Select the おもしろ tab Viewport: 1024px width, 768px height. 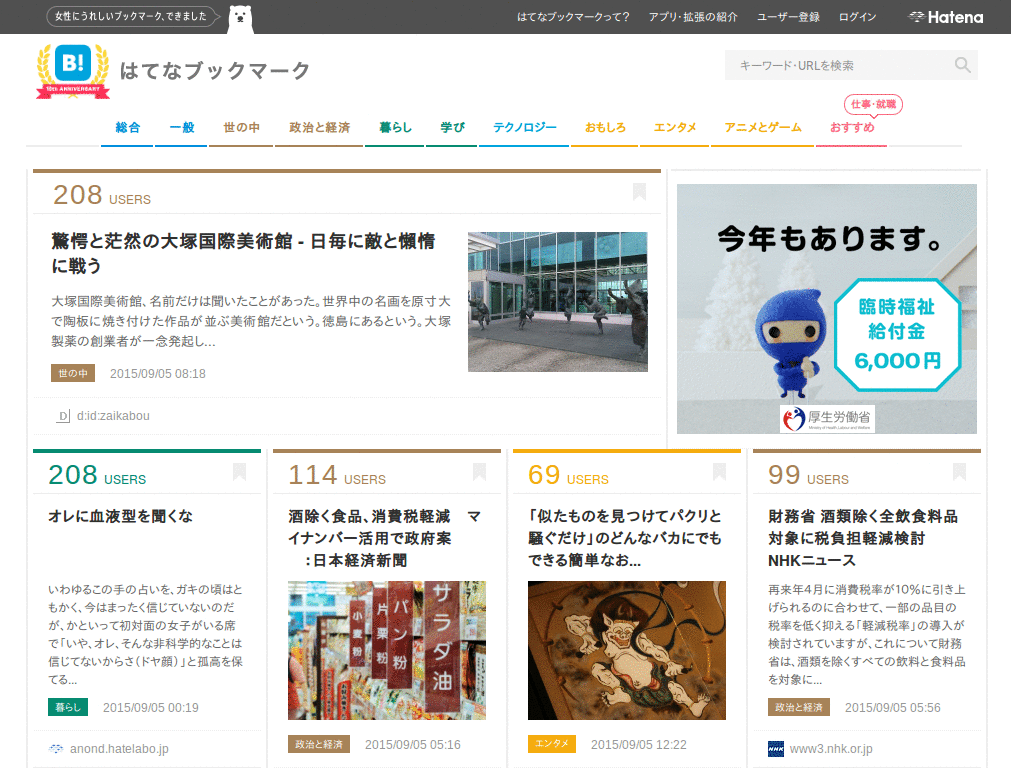tap(605, 127)
